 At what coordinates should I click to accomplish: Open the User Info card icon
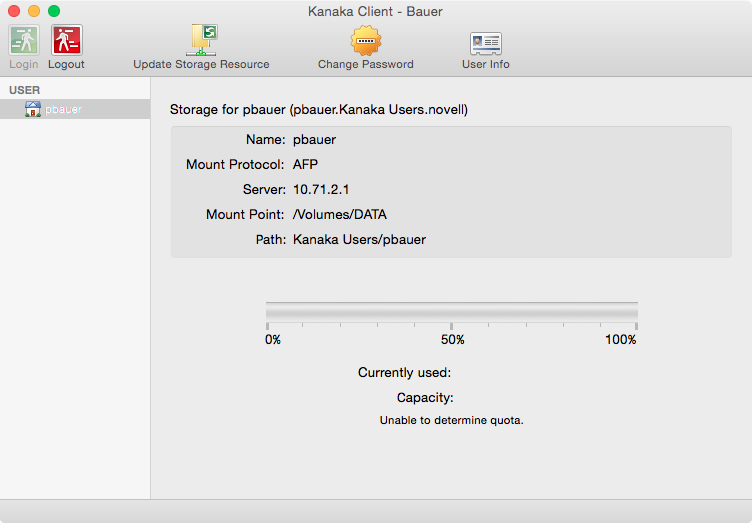(x=486, y=42)
